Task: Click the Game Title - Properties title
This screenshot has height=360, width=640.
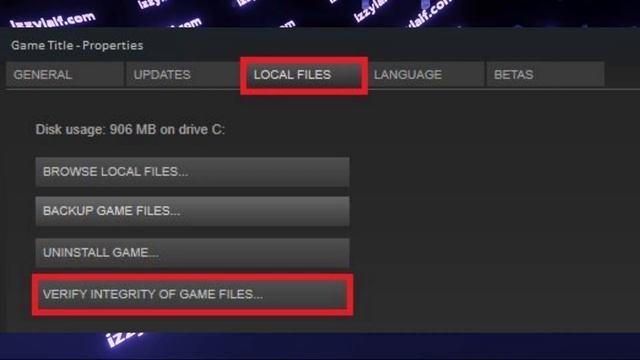Action: pyautogui.click(x=77, y=45)
